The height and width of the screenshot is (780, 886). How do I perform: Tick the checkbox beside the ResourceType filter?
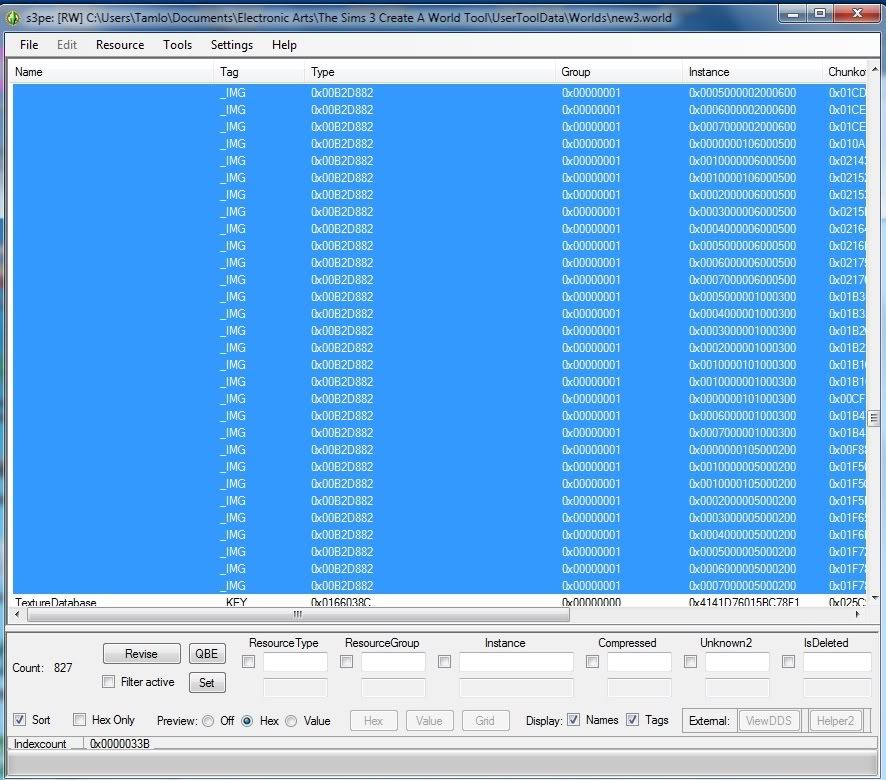click(249, 662)
